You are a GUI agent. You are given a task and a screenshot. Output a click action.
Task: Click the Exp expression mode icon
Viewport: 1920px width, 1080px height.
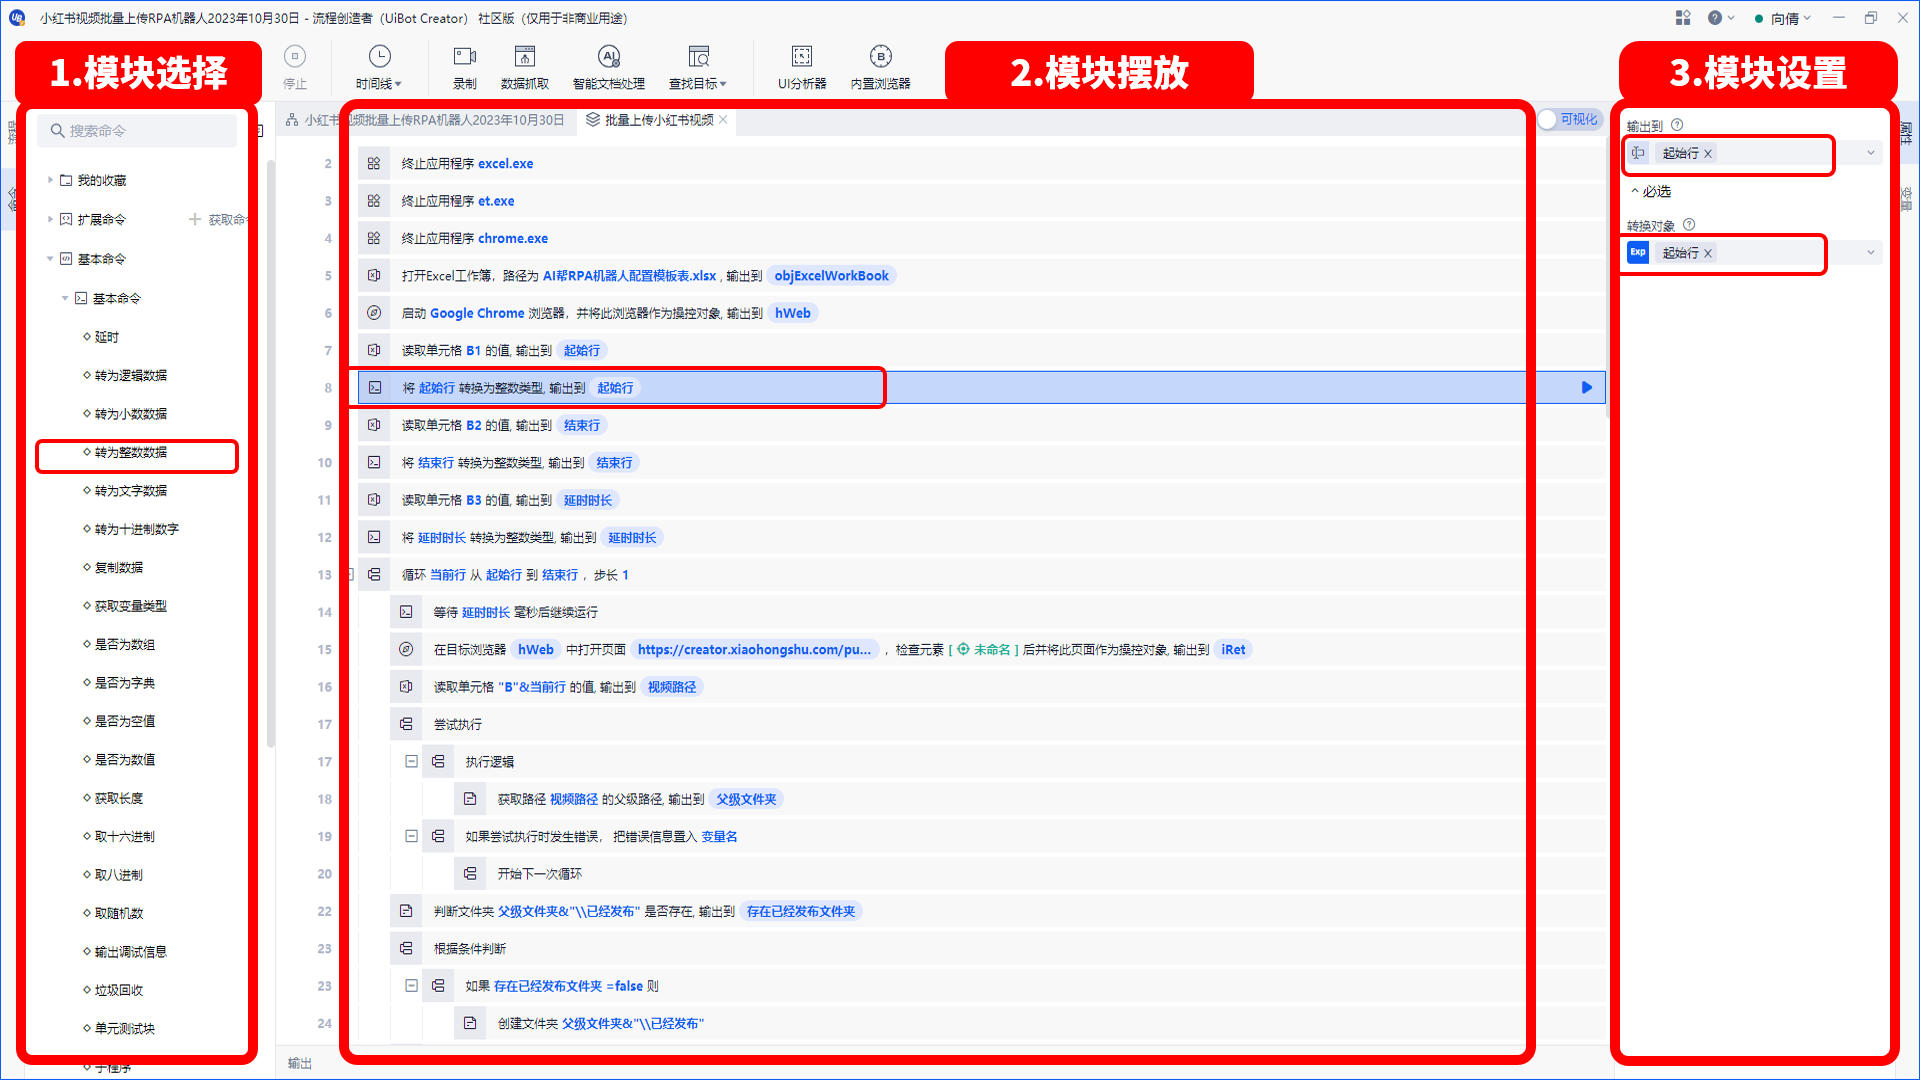click(x=1638, y=253)
